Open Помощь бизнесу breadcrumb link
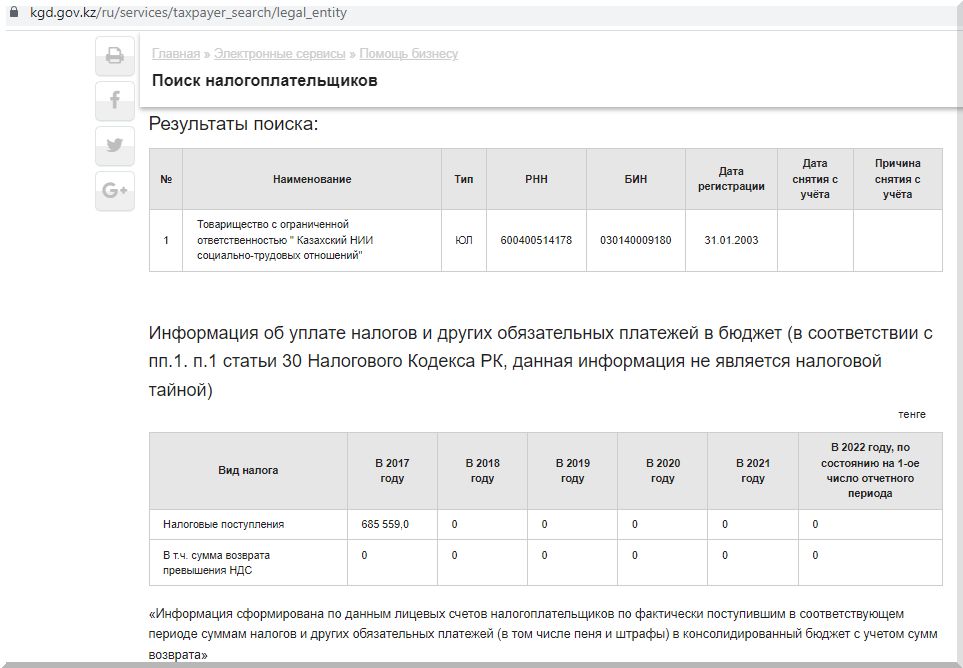963x668 pixels. click(x=409, y=54)
